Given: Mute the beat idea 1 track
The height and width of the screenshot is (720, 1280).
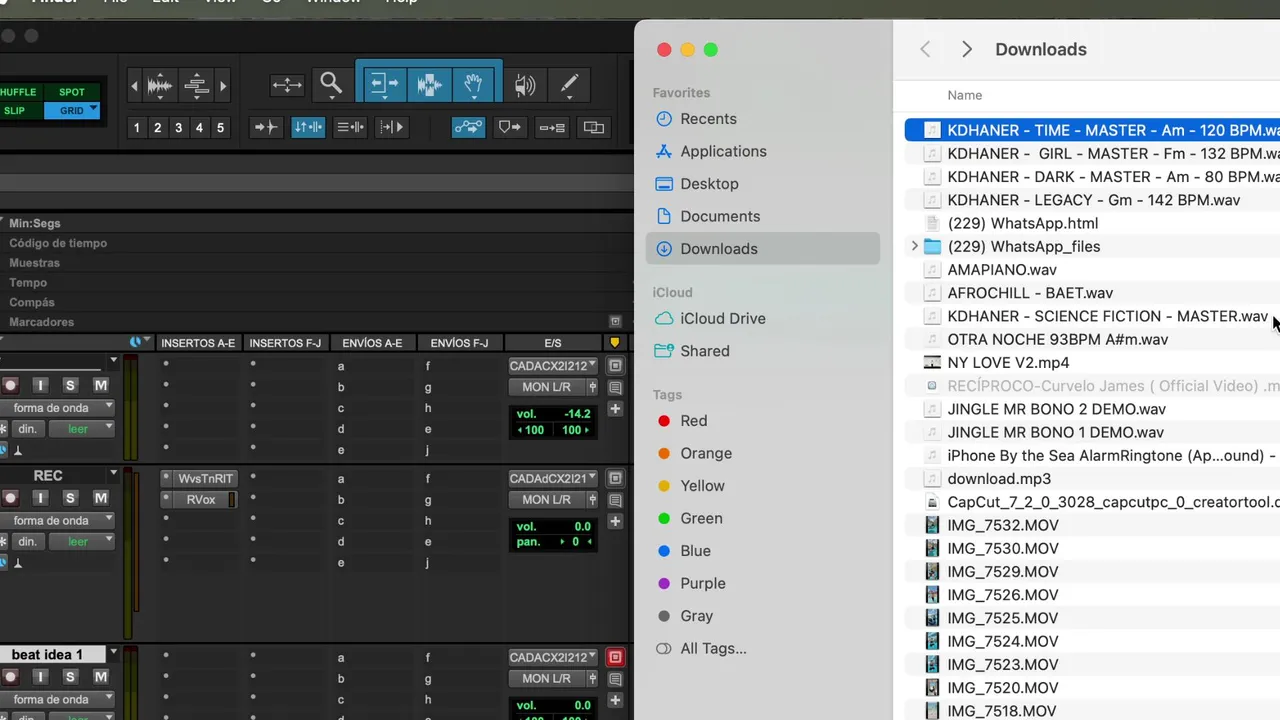Looking at the screenshot, I should [101, 677].
